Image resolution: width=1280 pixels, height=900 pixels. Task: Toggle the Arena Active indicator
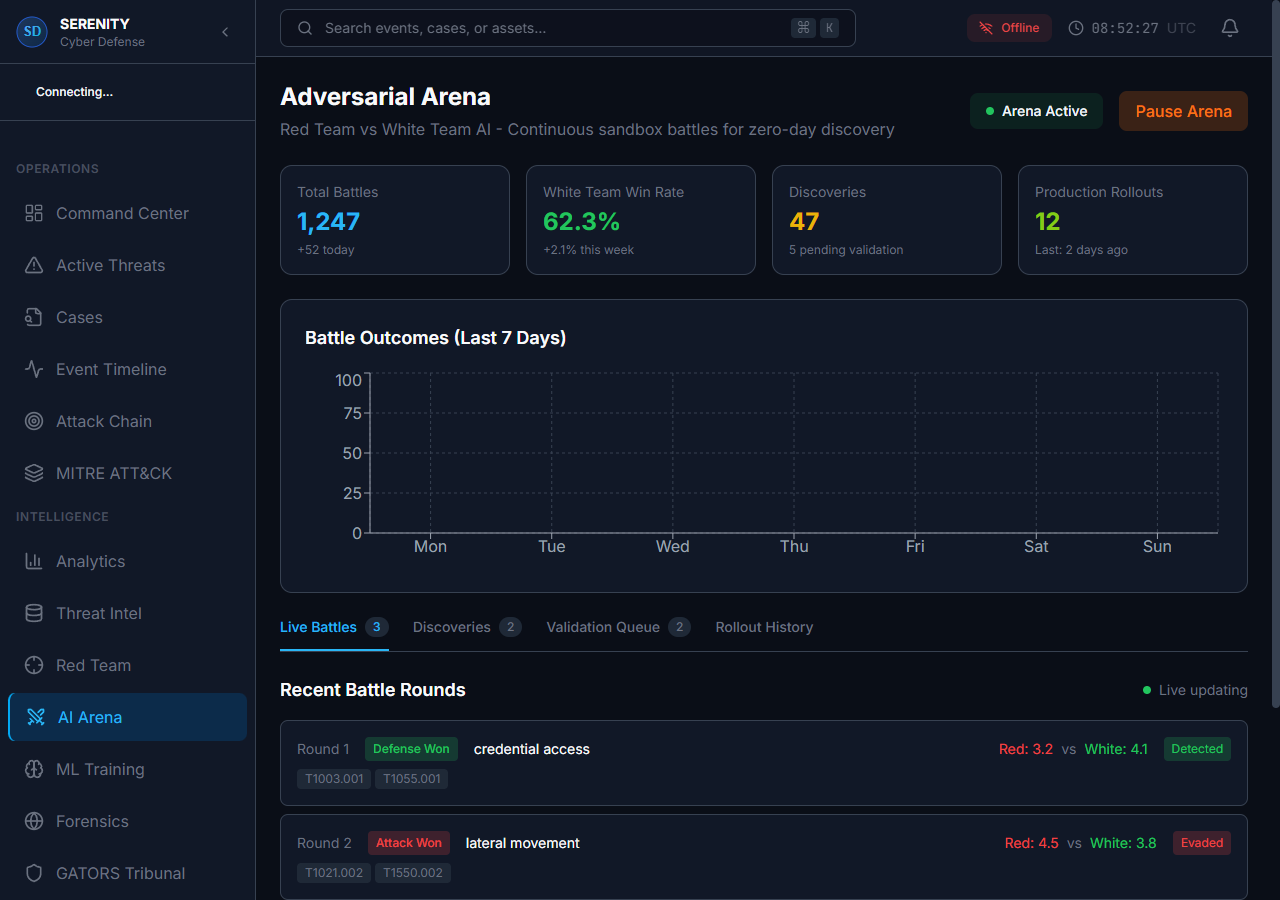coord(1036,111)
